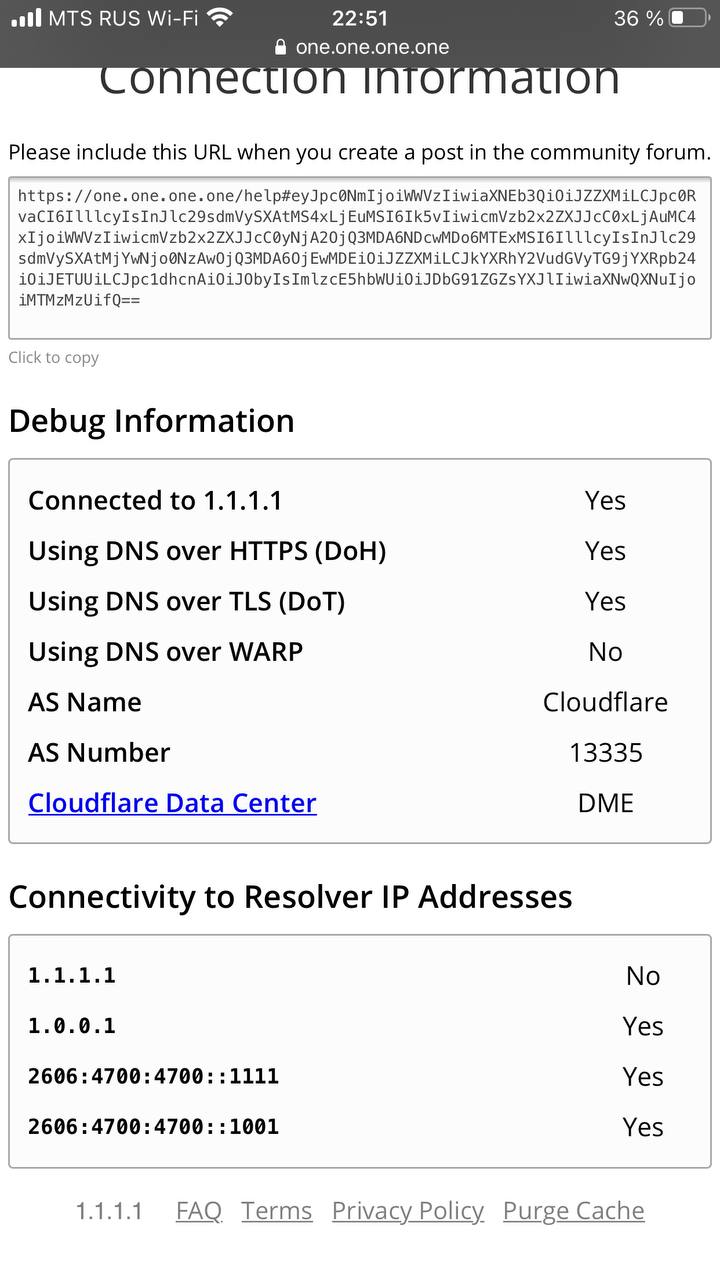This screenshot has height=1280, width=720.
Task: Tap the lock icon in address bar
Action: point(279,47)
